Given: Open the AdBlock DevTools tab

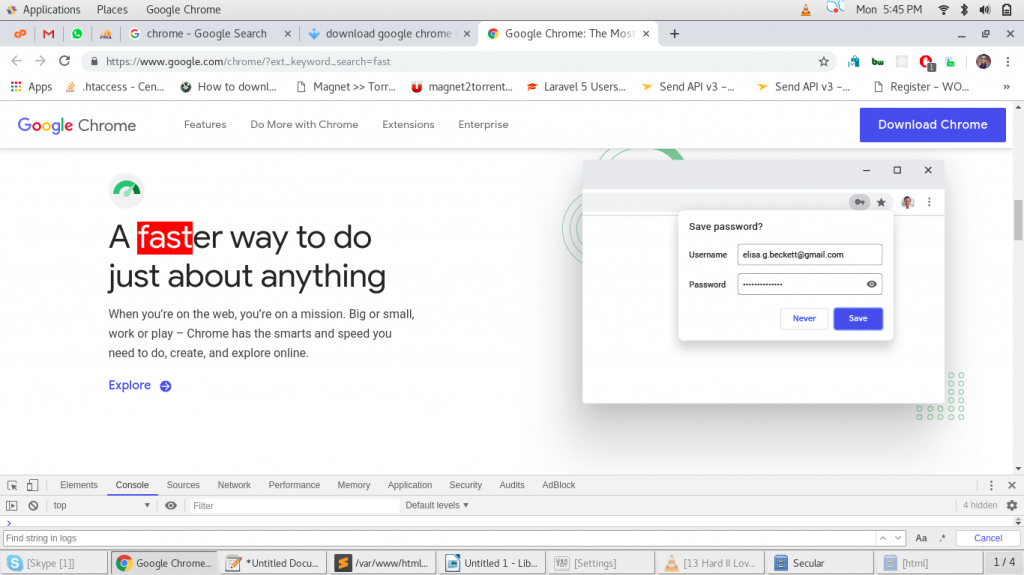Looking at the screenshot, I should pos(558,485).
